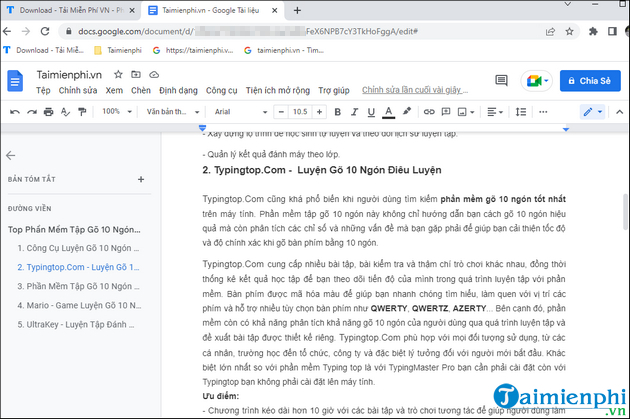Viewport: 630px width, 419px height.
Task: Open the text alignment dropdown
Action: point(495,112)
